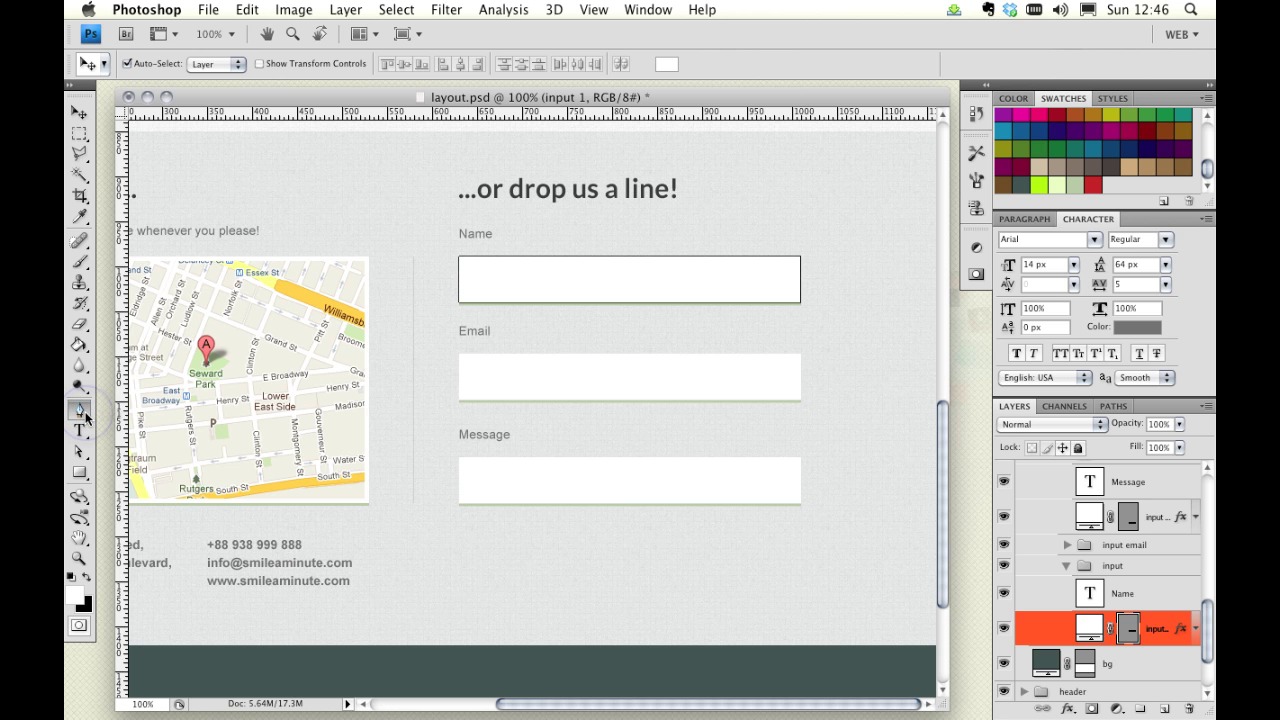Screen dimensions: 1280x720
Task: Expand the input email layer group
Action: (x=1067, y=545)
